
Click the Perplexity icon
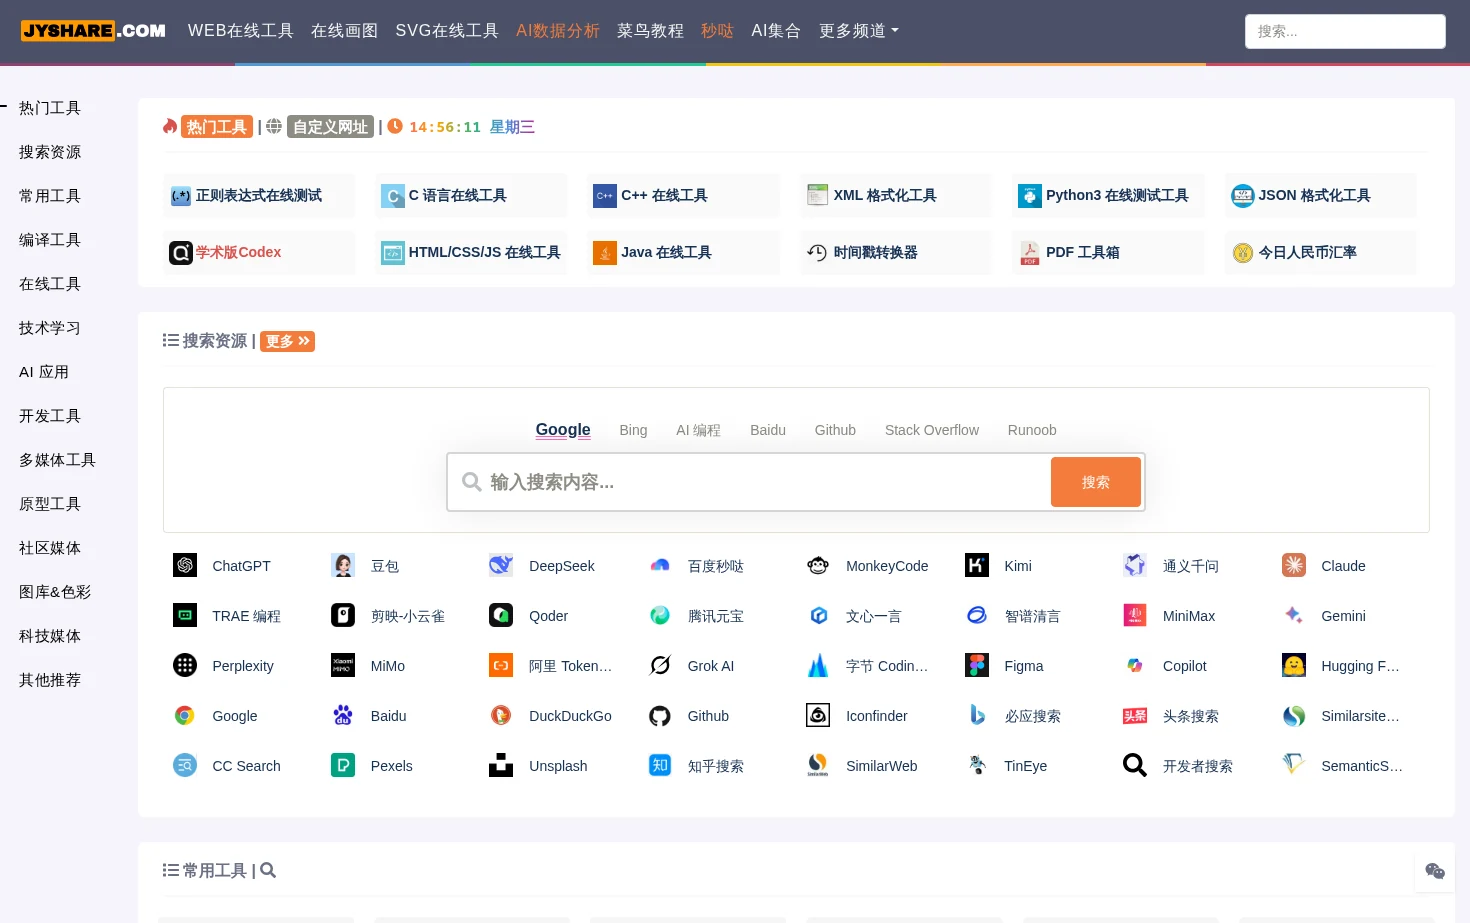click(185, 666)
